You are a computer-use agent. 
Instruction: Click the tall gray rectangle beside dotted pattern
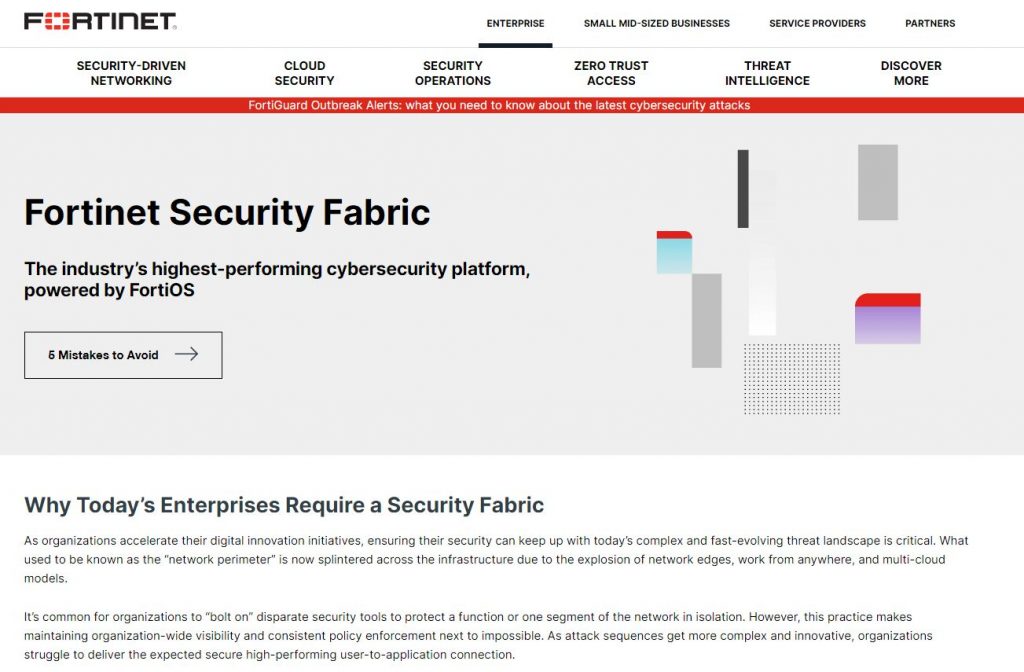pyautogui.click(x=706, y=320)
